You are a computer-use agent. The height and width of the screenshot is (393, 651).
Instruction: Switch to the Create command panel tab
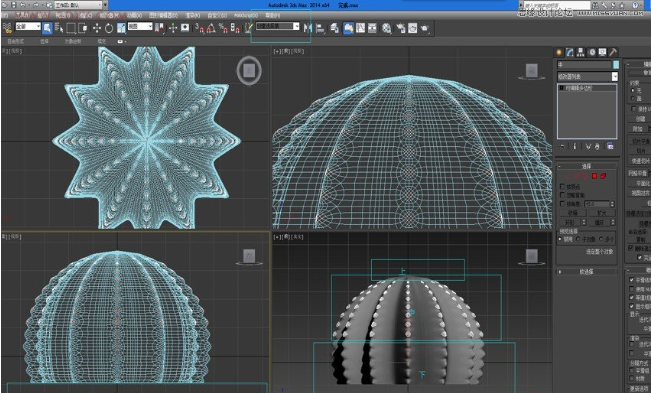[559, 52]
